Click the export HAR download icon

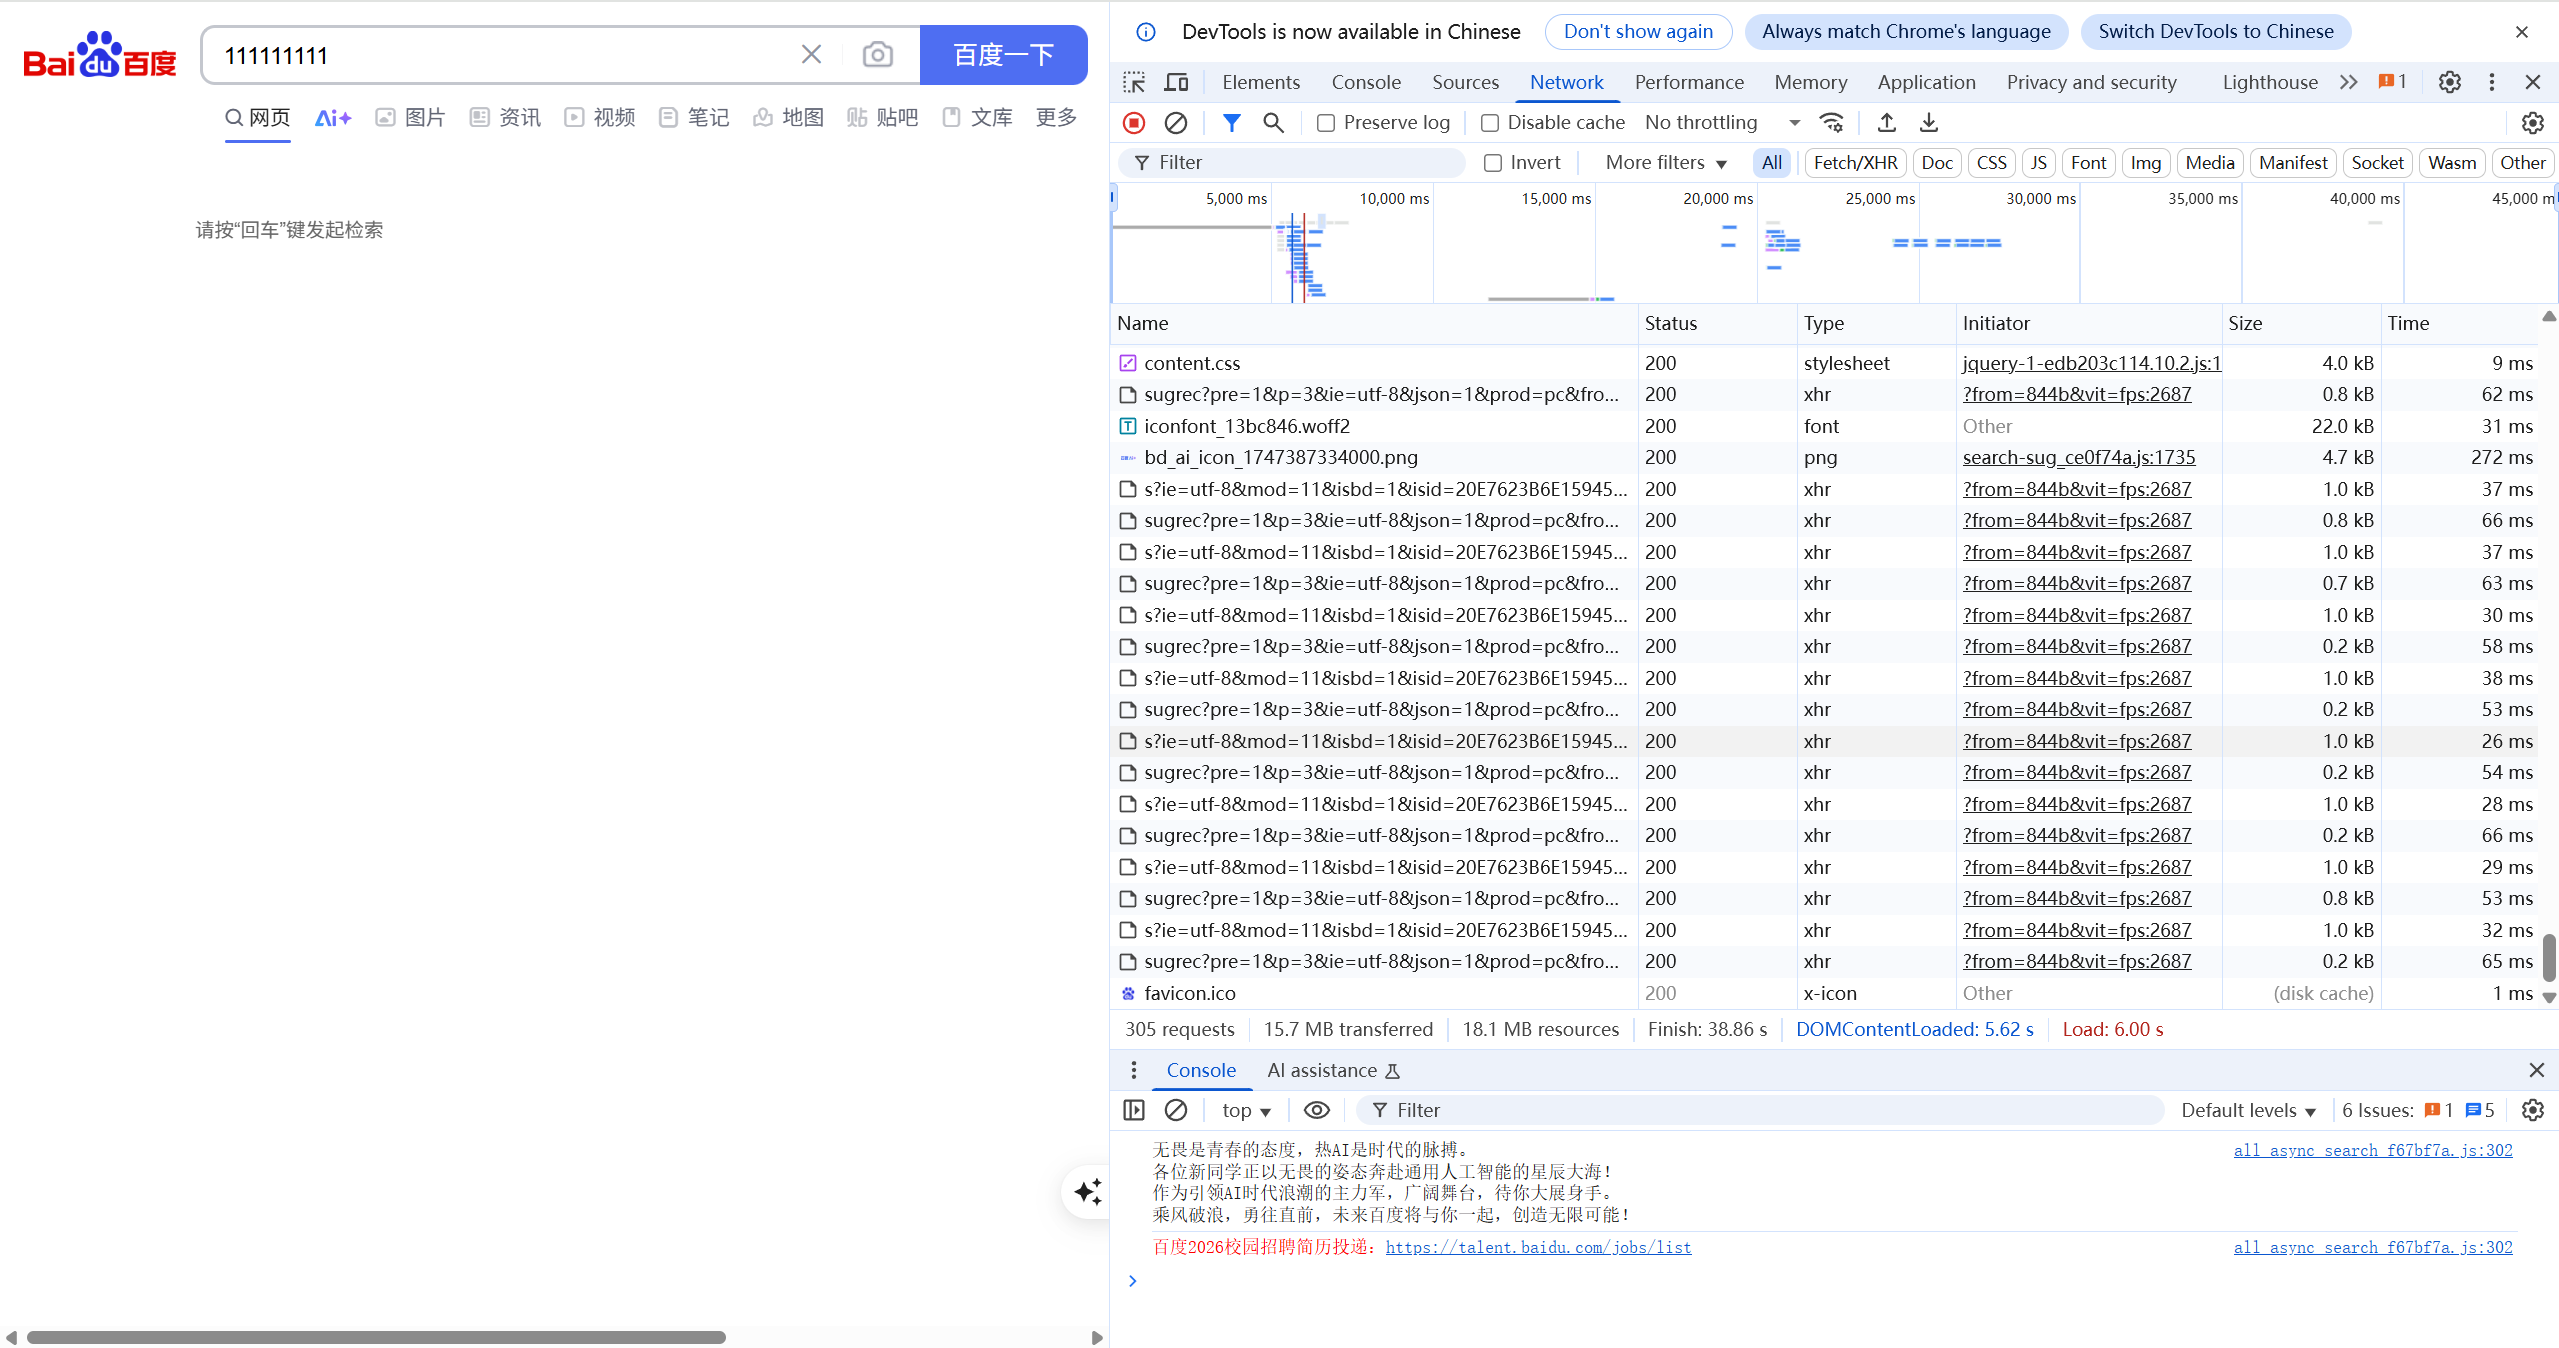coord(1929,123)
